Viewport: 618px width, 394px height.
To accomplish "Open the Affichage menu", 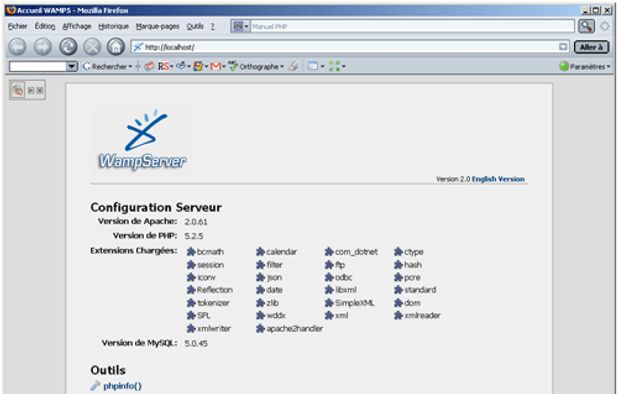I will 77,26.
